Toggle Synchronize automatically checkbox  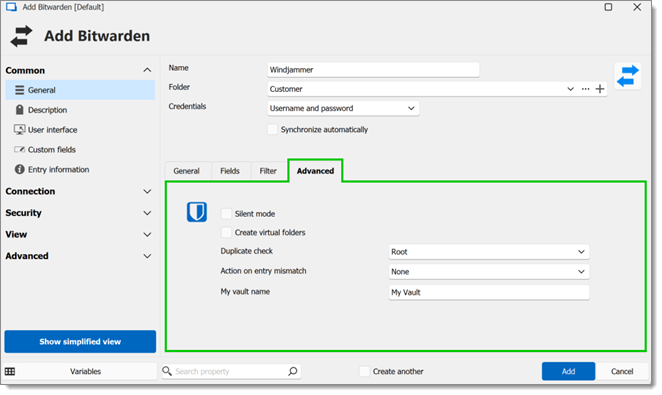tap(272, 129)
